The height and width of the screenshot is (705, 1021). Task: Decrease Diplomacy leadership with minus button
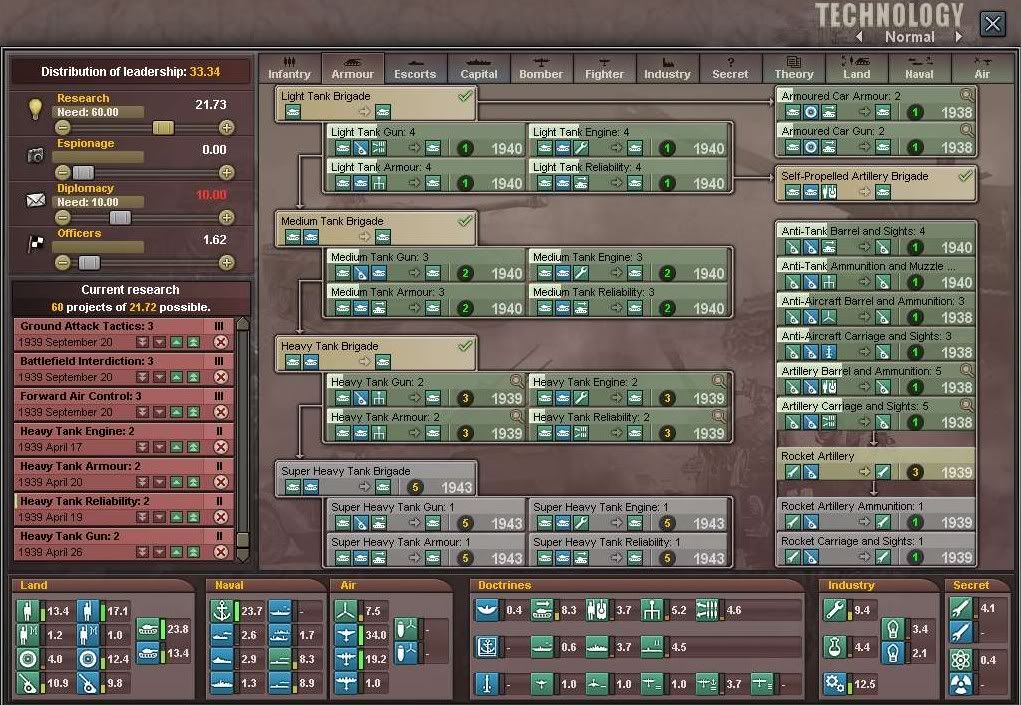point(63,217)
